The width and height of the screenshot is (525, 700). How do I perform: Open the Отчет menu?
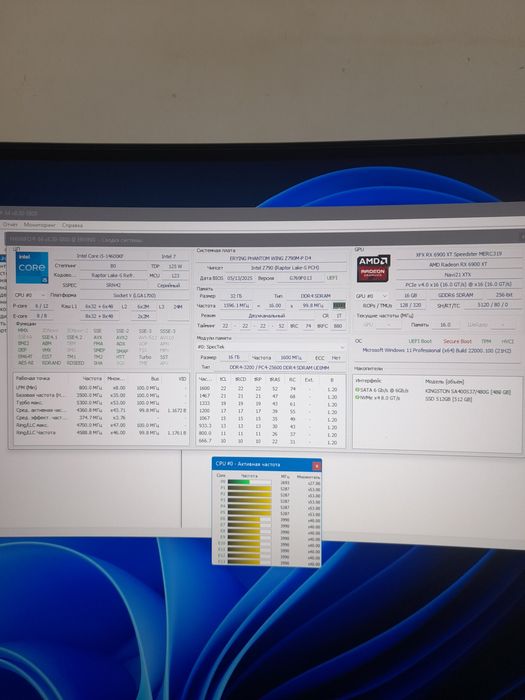pos(10,225)
